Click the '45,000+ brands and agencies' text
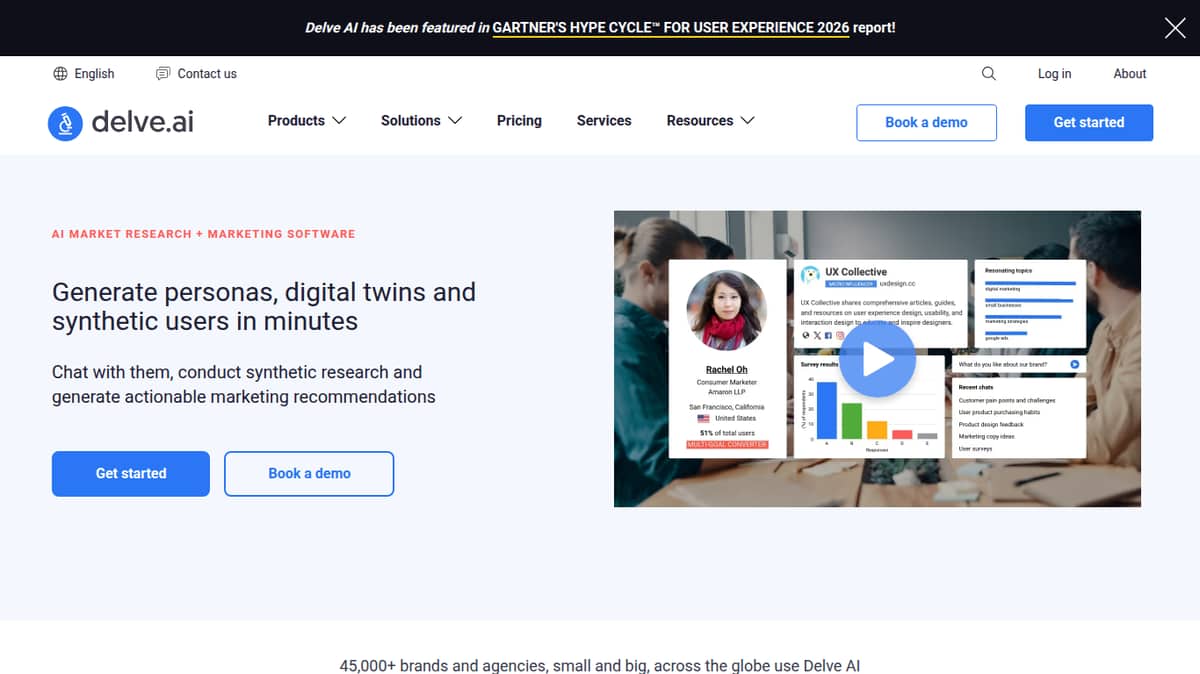Viewport: 1200px width, 674px height. 600,665
